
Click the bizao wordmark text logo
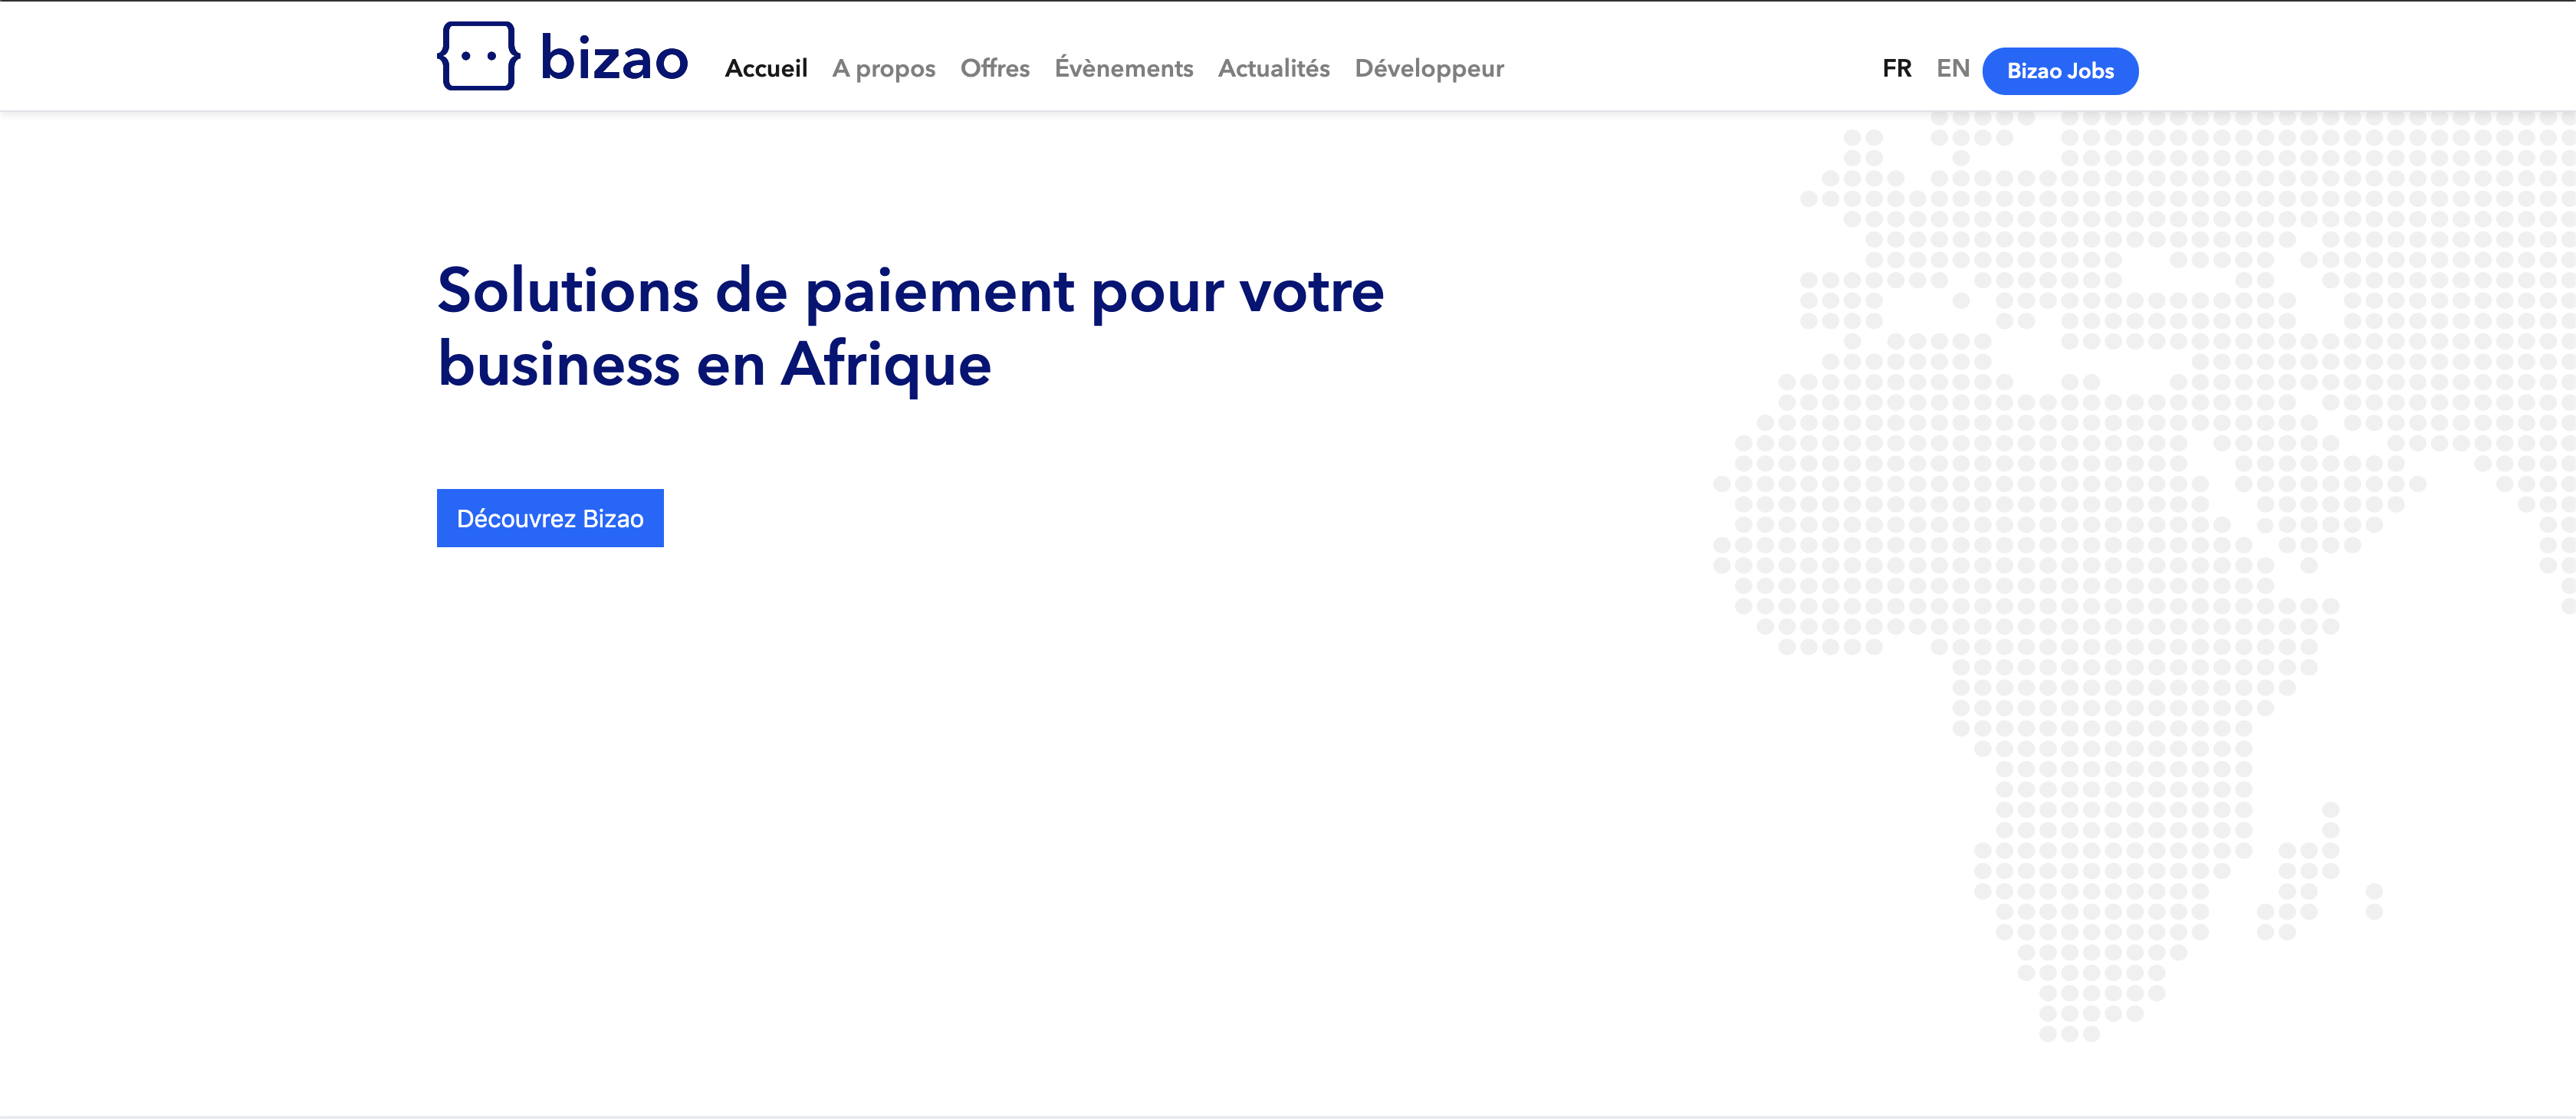pos(614,58)
